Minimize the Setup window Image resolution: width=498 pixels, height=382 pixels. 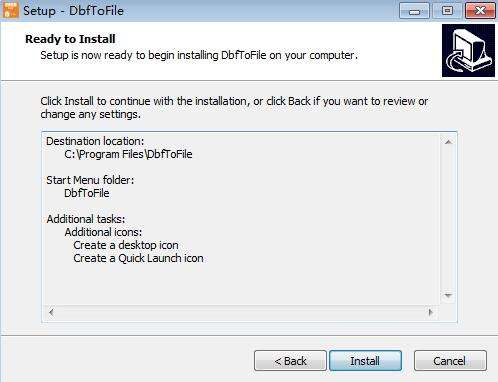(414, 11)
